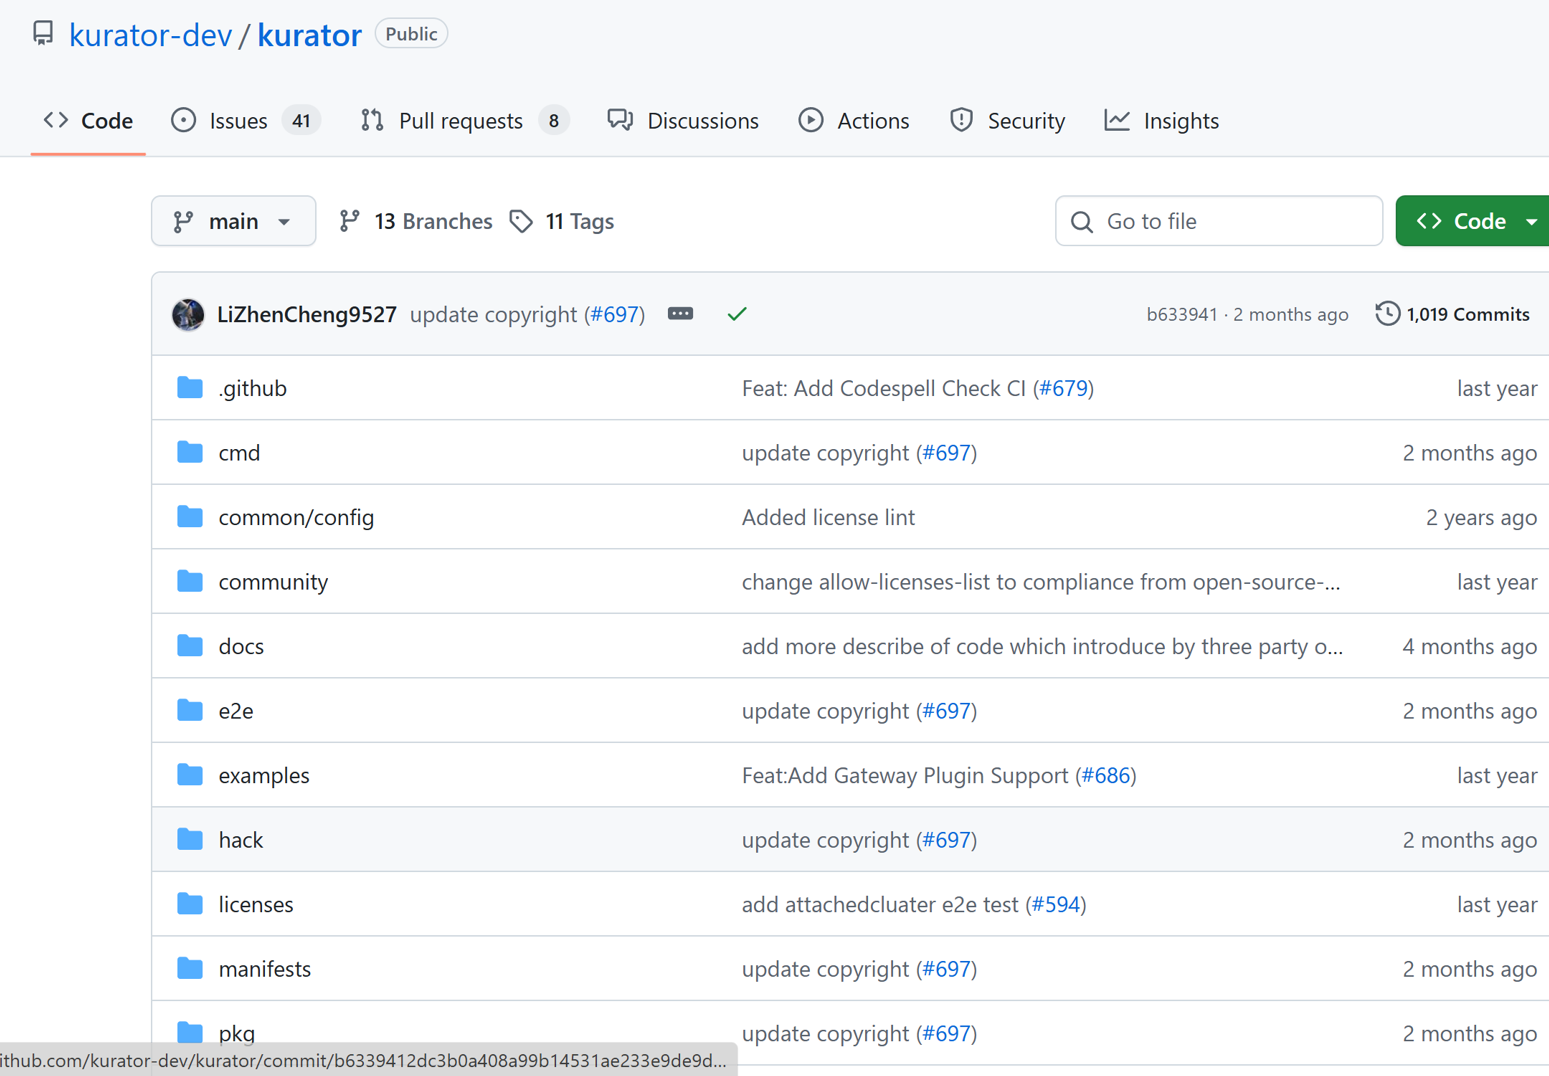Open pull request #679 link
Viewport: 1549px width, 1076px height.
(x=1064, y=388)
